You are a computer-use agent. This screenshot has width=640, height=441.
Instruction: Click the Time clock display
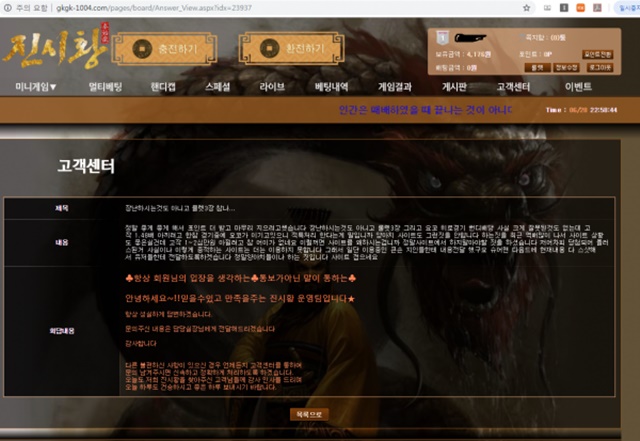coord(582,110)
